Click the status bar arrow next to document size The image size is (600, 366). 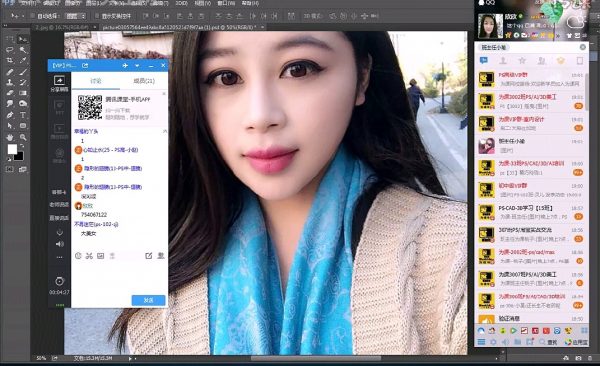pyautogui.click(x=130, y=358)
